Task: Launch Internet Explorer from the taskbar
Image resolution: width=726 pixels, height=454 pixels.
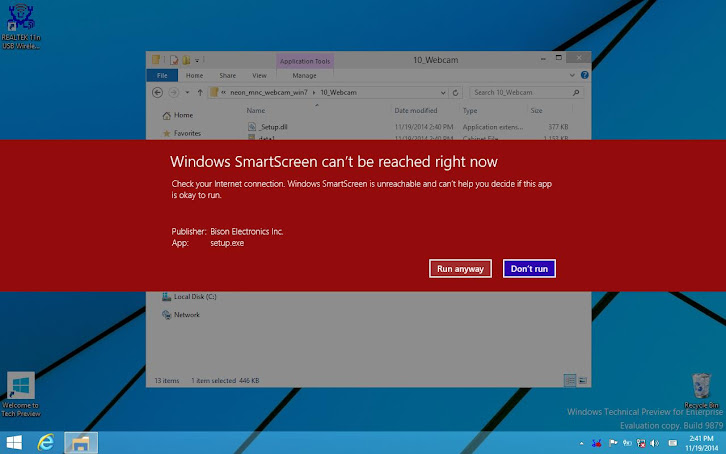Action: [x=45, y=442]
